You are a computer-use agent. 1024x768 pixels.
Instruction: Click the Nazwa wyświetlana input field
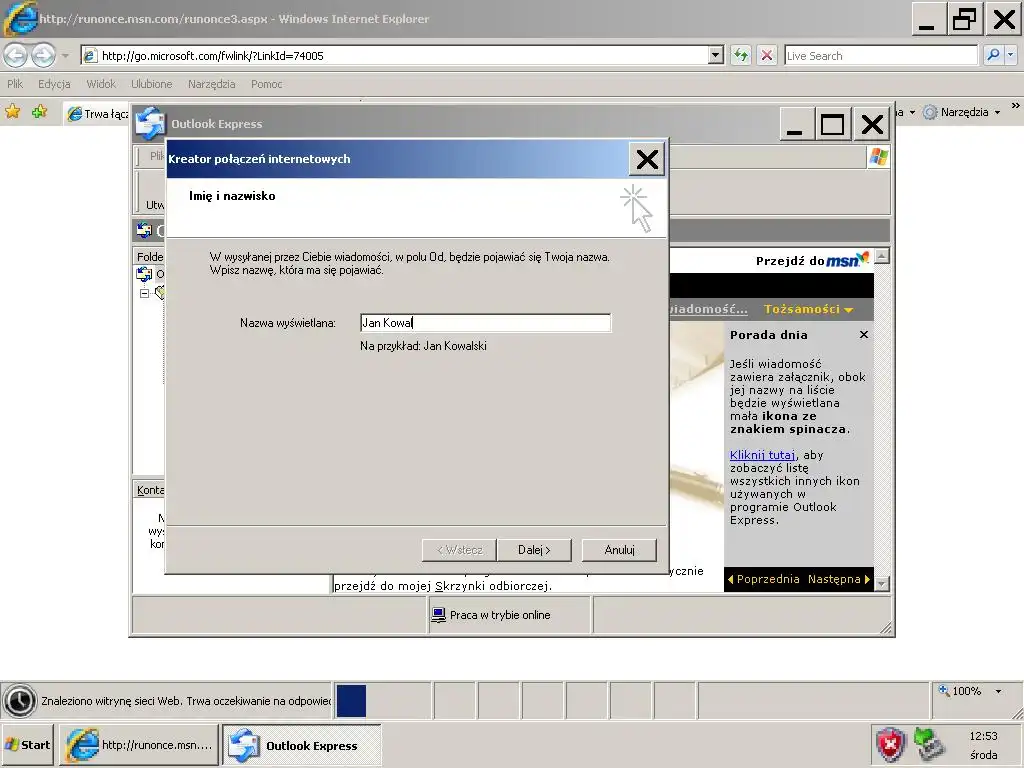click(485, 323)
